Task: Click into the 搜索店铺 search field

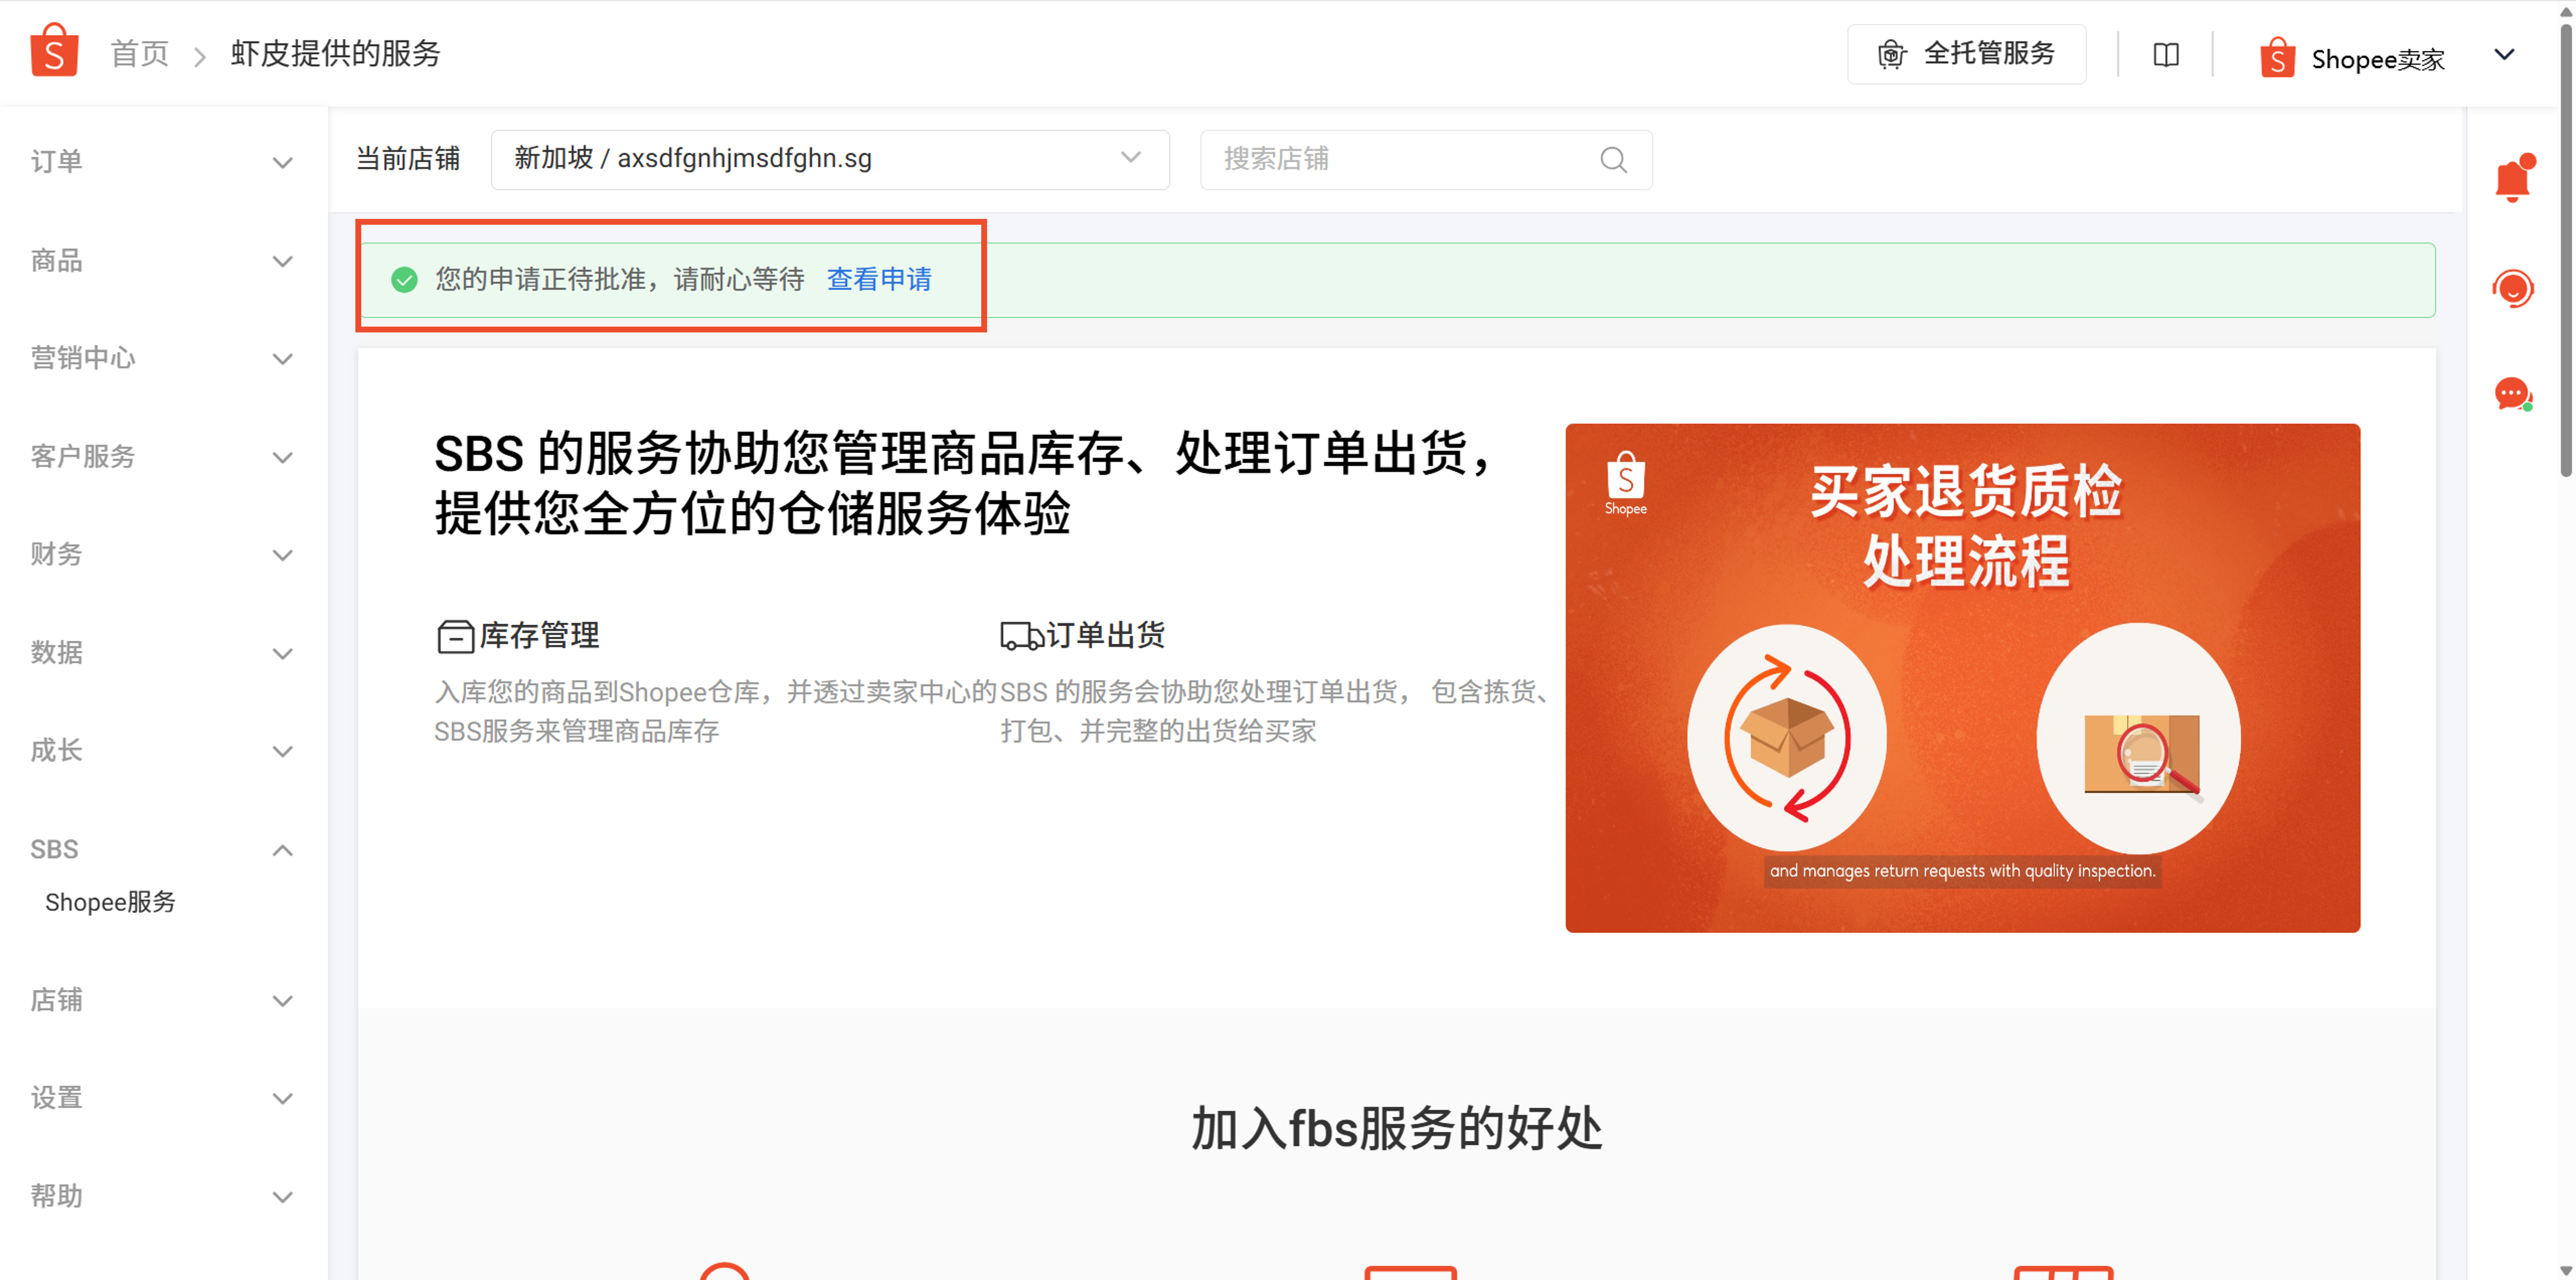Action: tap(1425, 159)
